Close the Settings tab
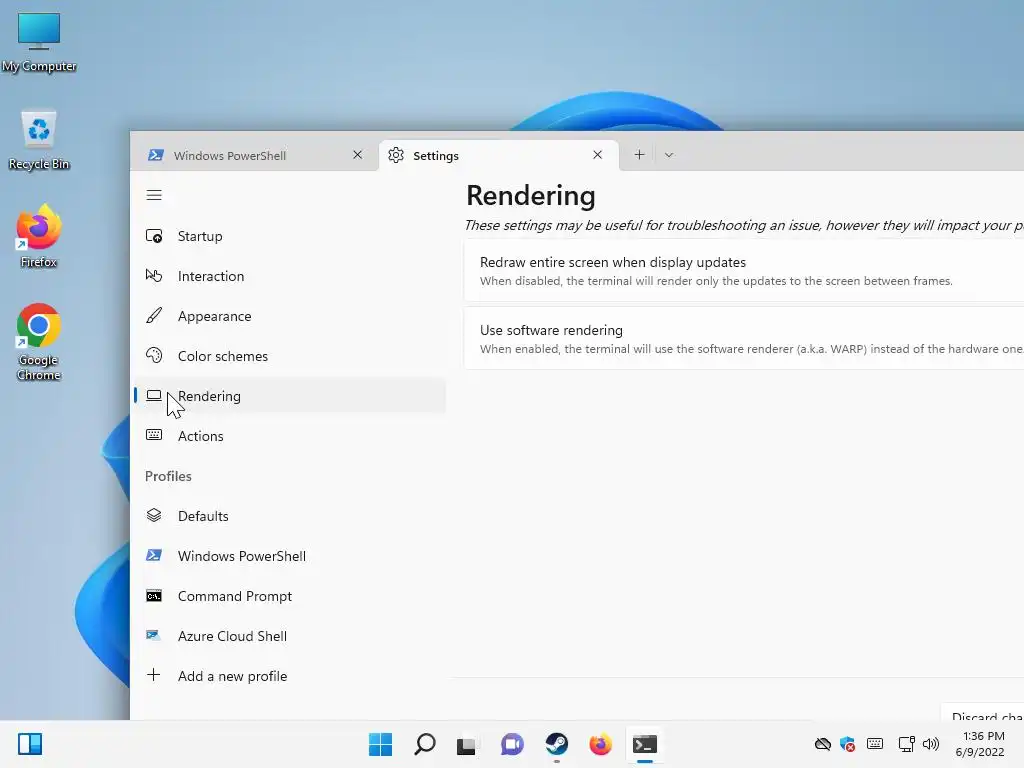Image resolution: width=1024 pixels, height=768 pixels. tap(598, 155)
